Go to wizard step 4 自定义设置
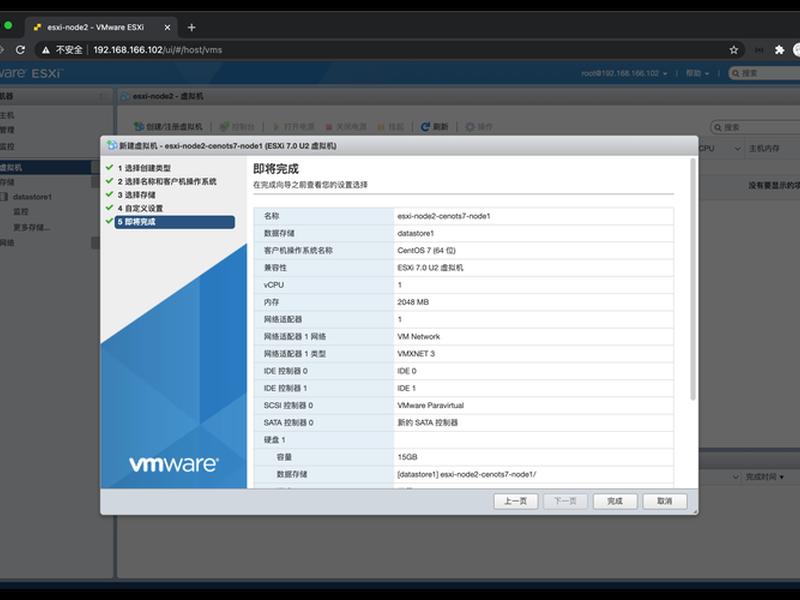 pos(140,208)
